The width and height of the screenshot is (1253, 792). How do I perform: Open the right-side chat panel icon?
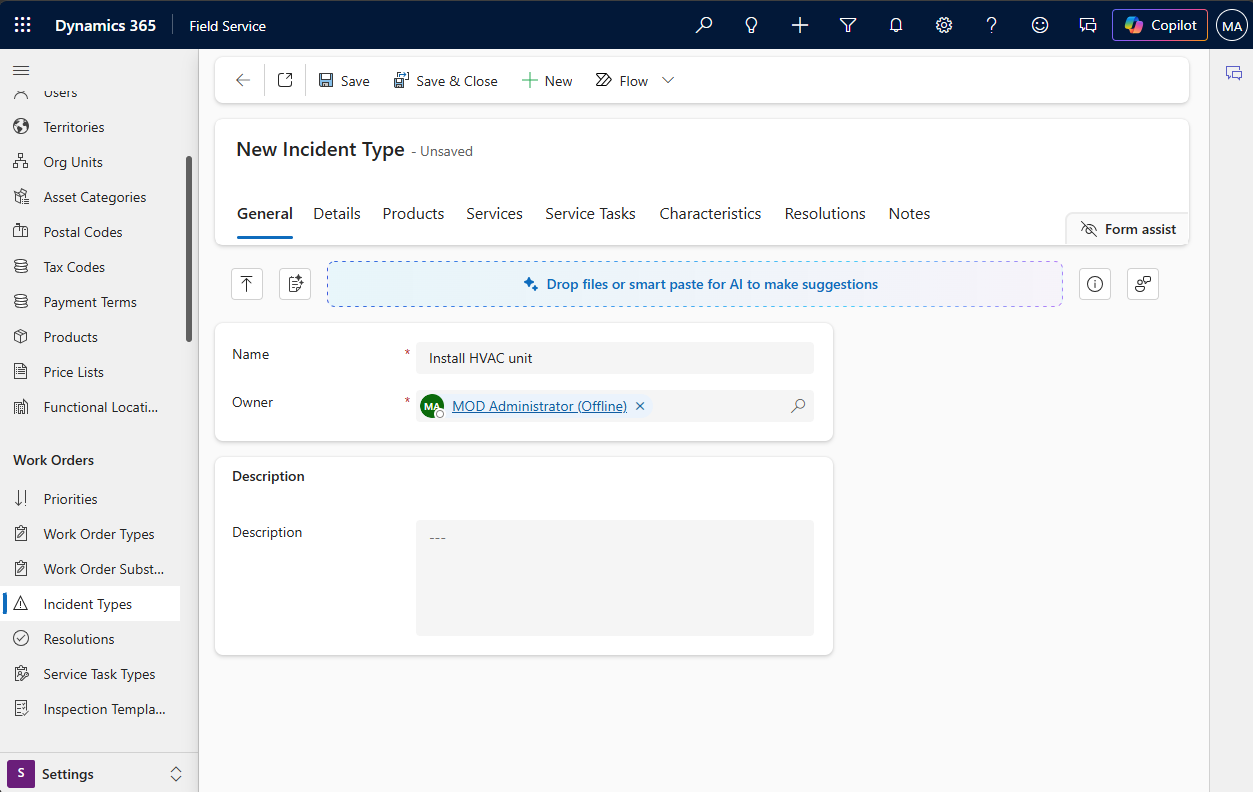[1234, 73]
